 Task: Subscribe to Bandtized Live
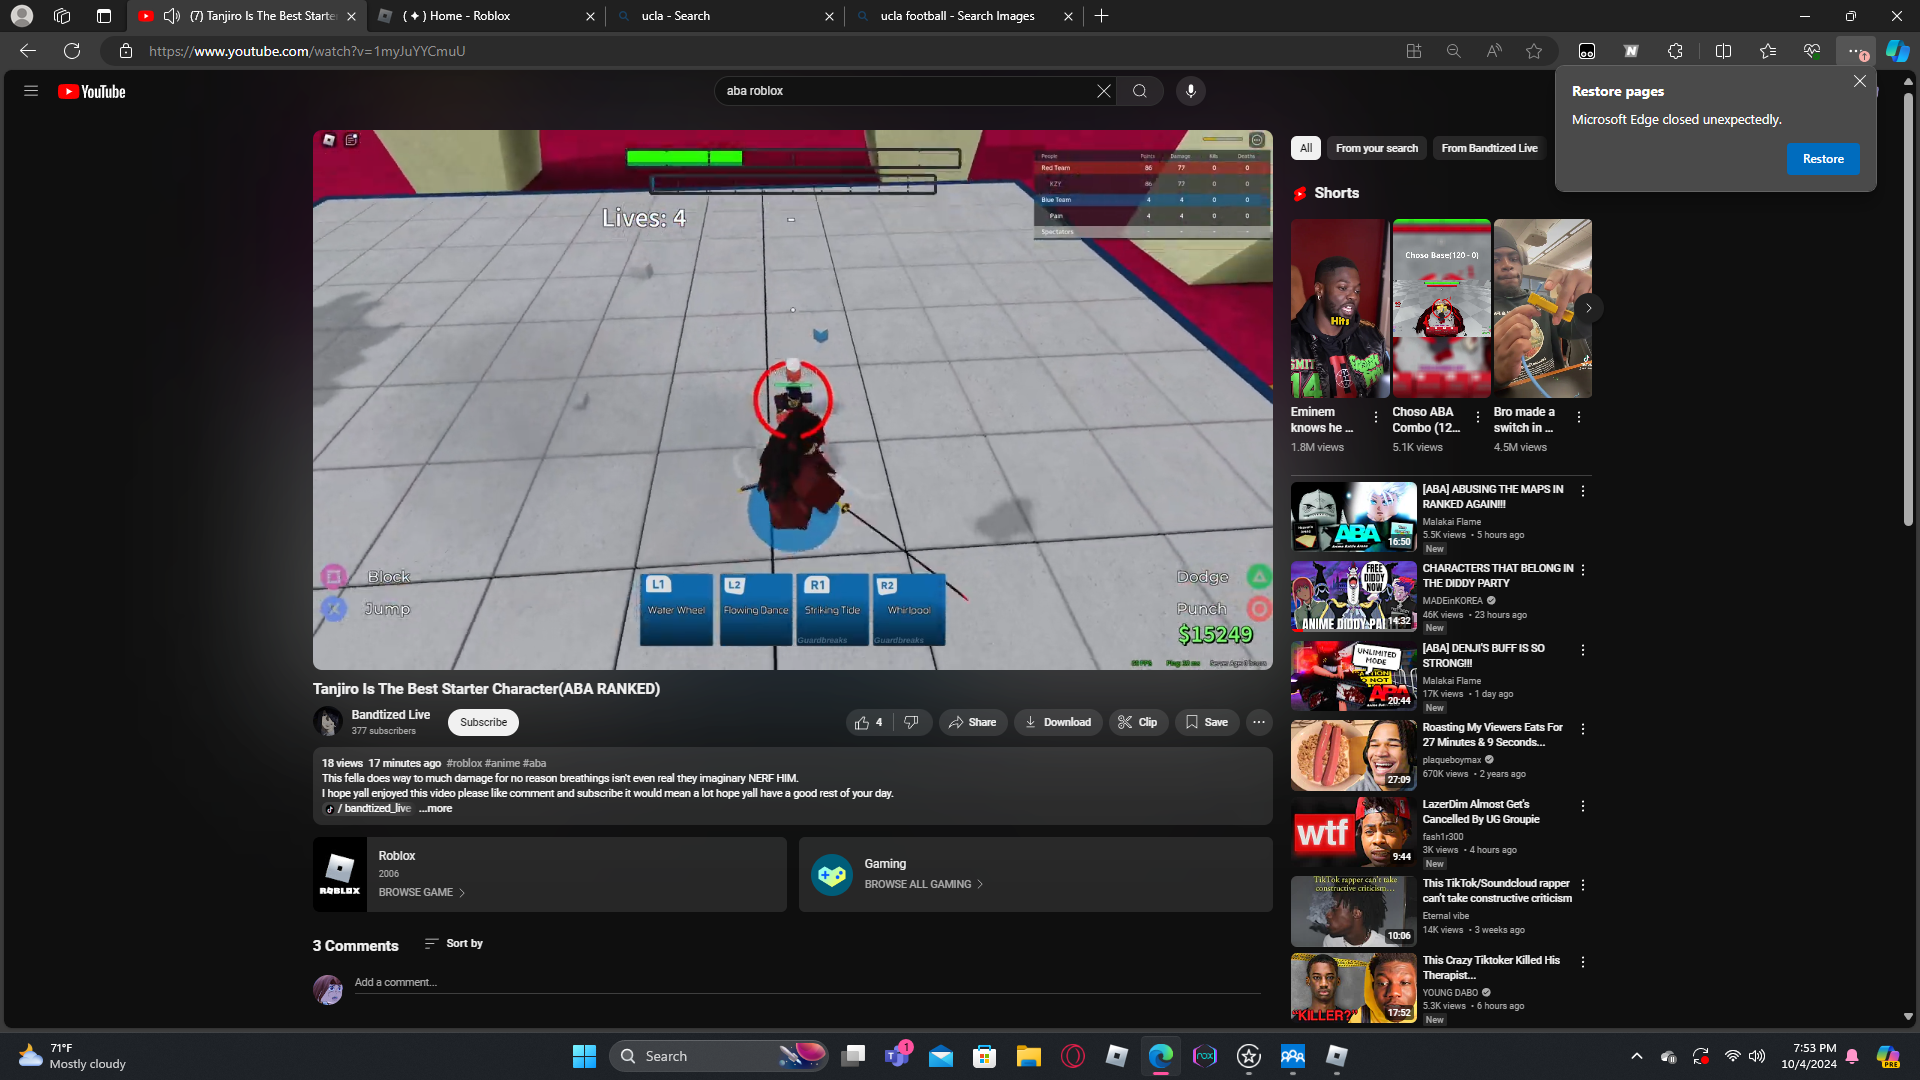(x=484, y=722)
